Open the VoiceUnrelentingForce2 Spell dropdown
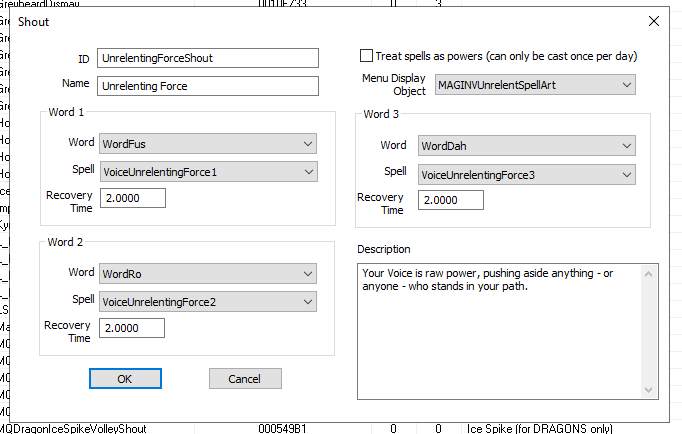The width and height of the screenshot is (682, 434). (x=208, y=300)
